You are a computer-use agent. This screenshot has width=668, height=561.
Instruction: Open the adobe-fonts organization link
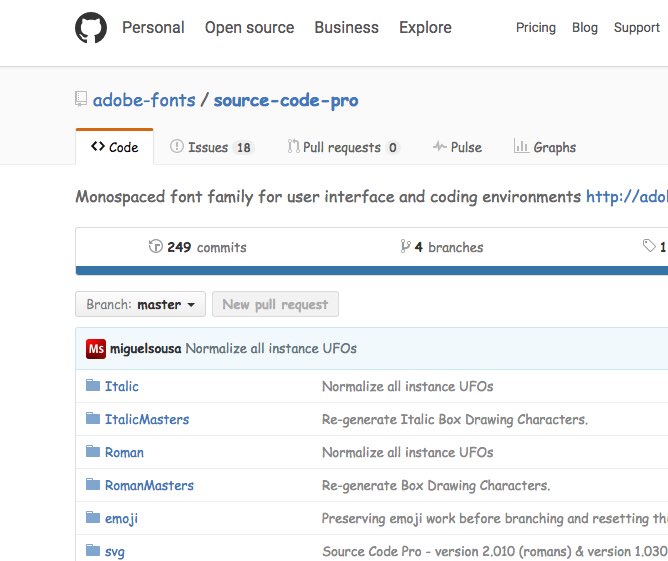point(144,100)
